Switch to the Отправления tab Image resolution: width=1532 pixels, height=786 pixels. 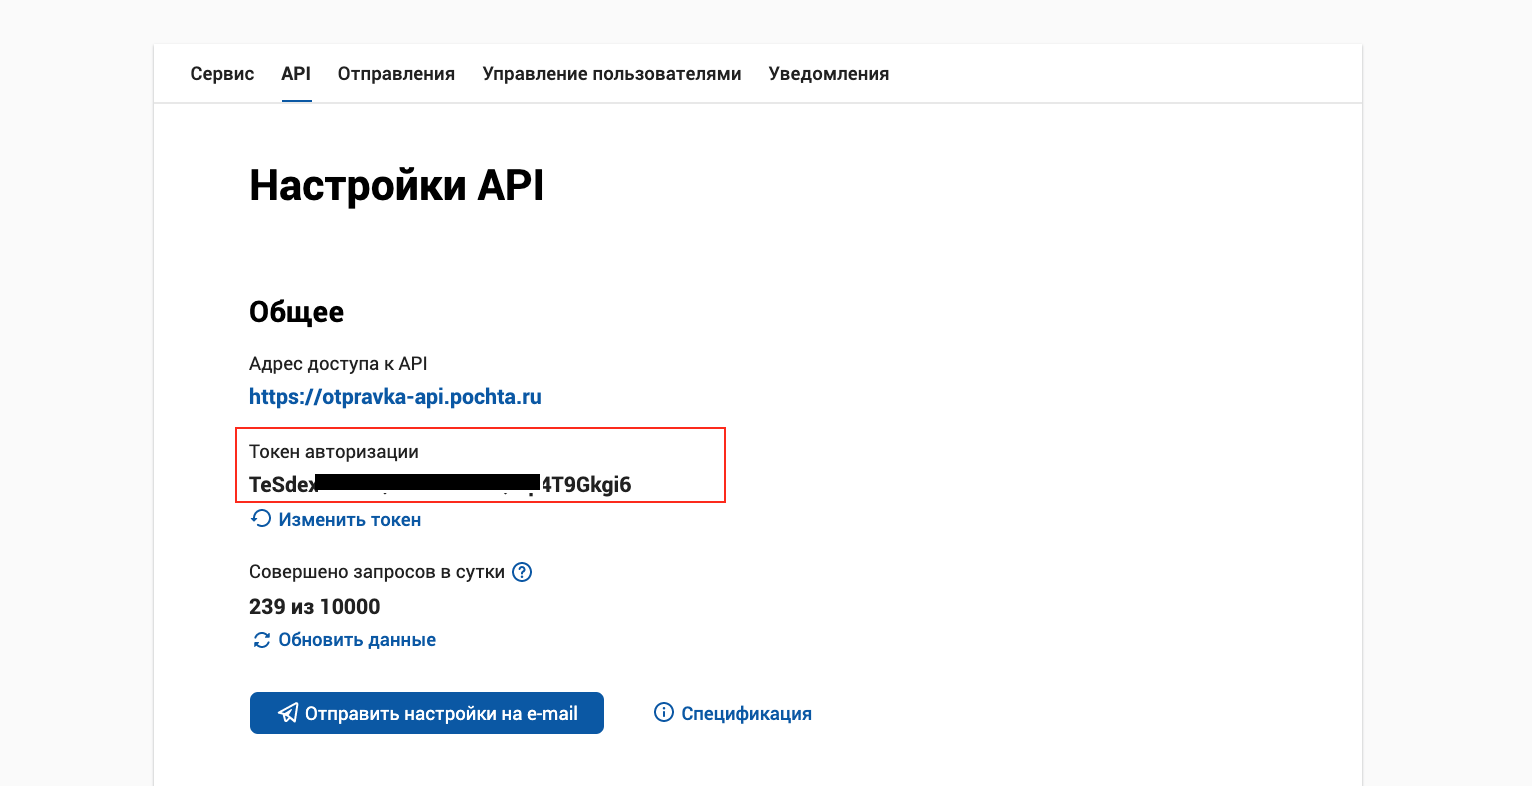396,74
